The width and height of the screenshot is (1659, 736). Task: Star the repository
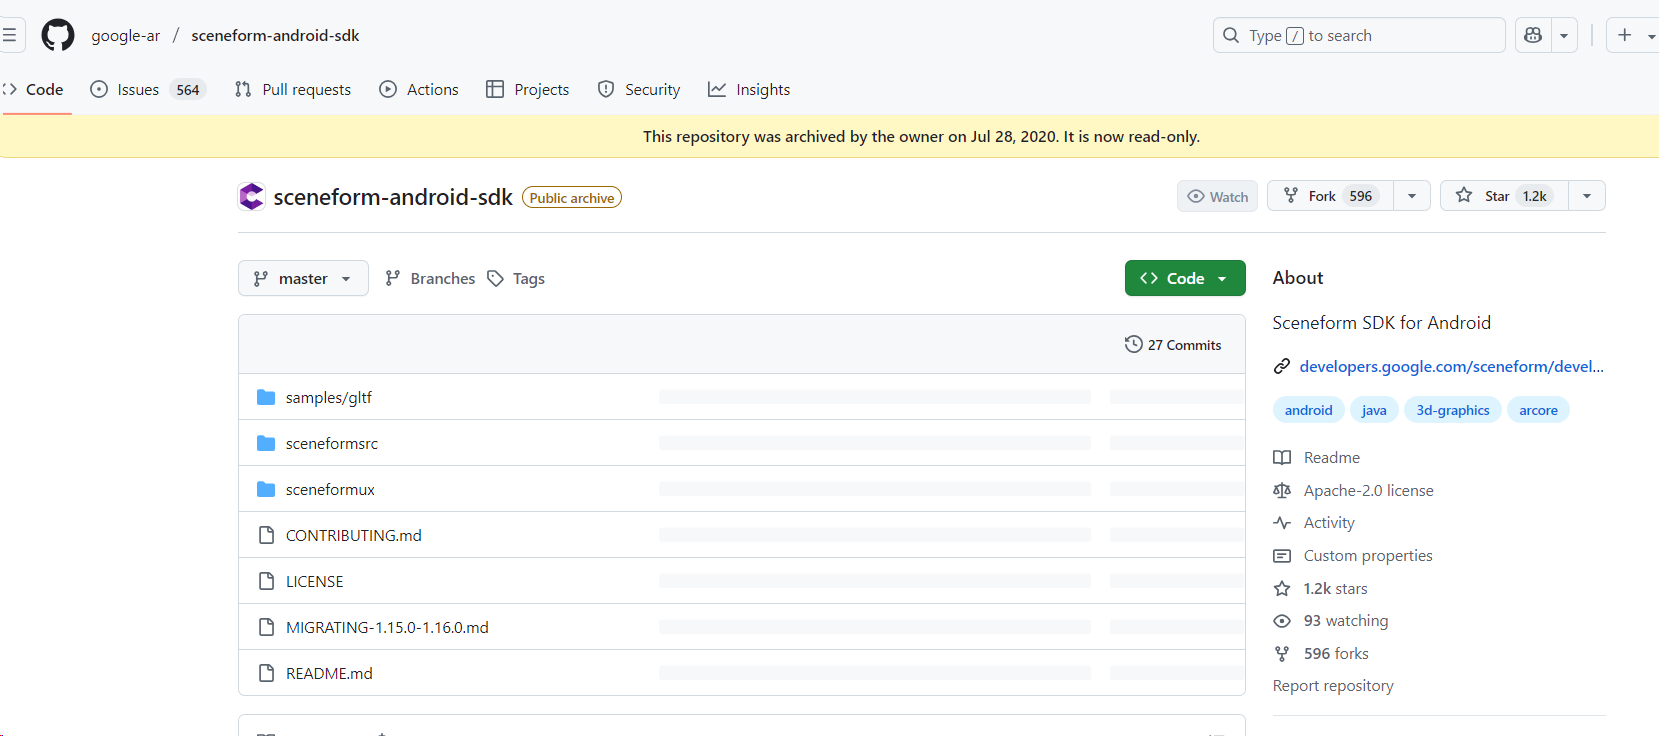pyautogui.click(x=1504, y=196)
